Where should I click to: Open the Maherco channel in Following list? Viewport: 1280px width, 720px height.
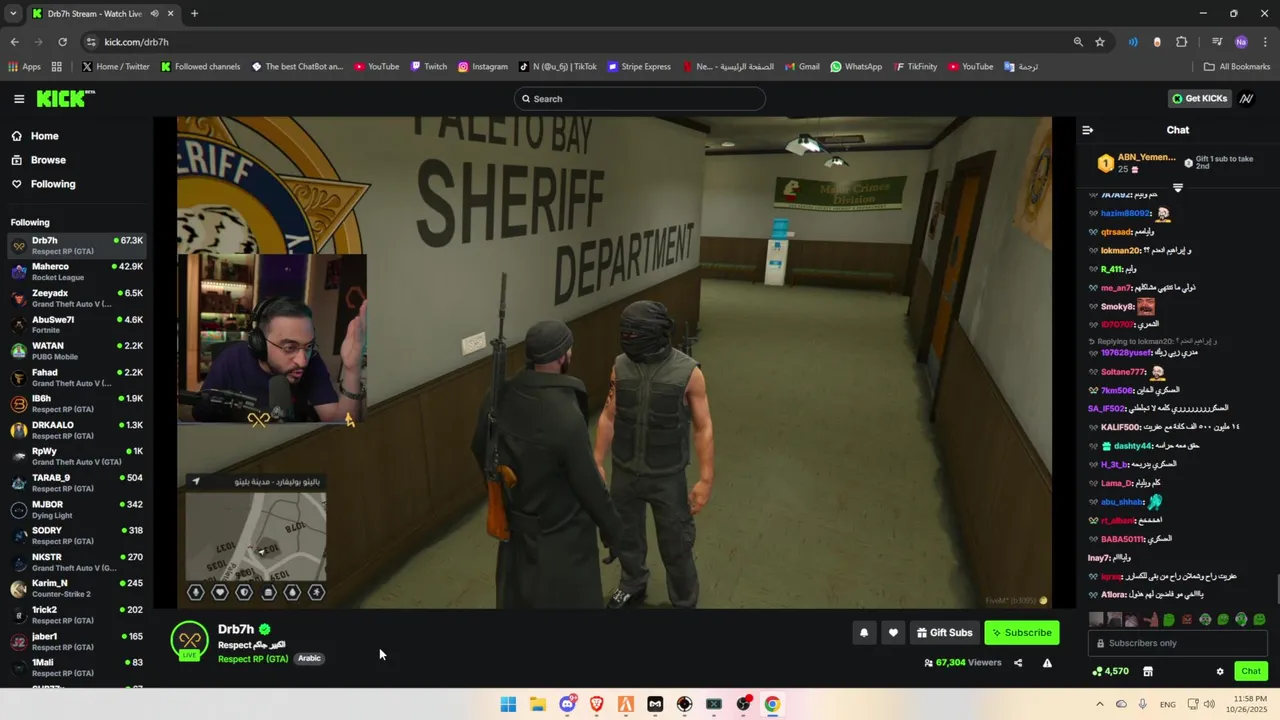click(77, 272)
